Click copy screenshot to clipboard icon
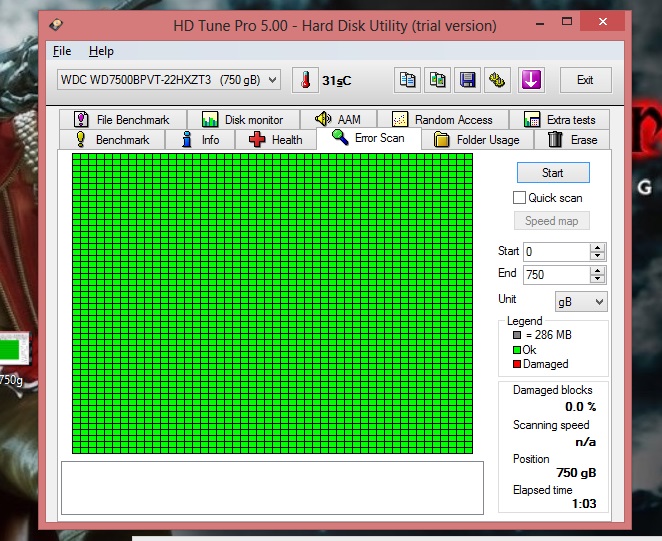The height and width of the screenshot is (541, 662). tap(437, 80)
